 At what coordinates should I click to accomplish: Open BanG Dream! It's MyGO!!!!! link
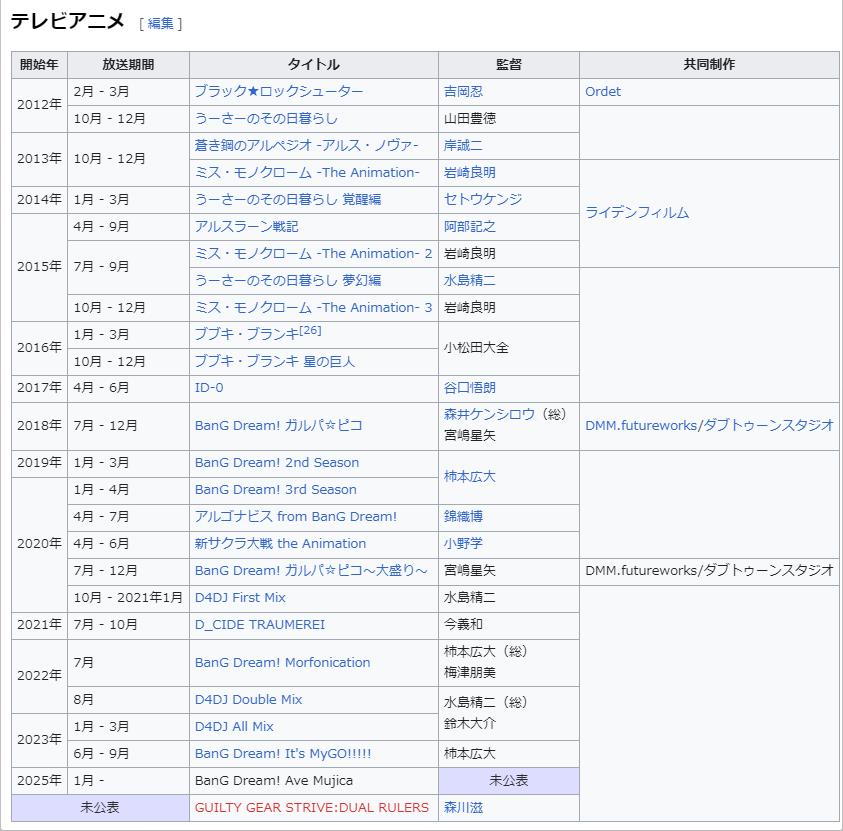[283, 754]
